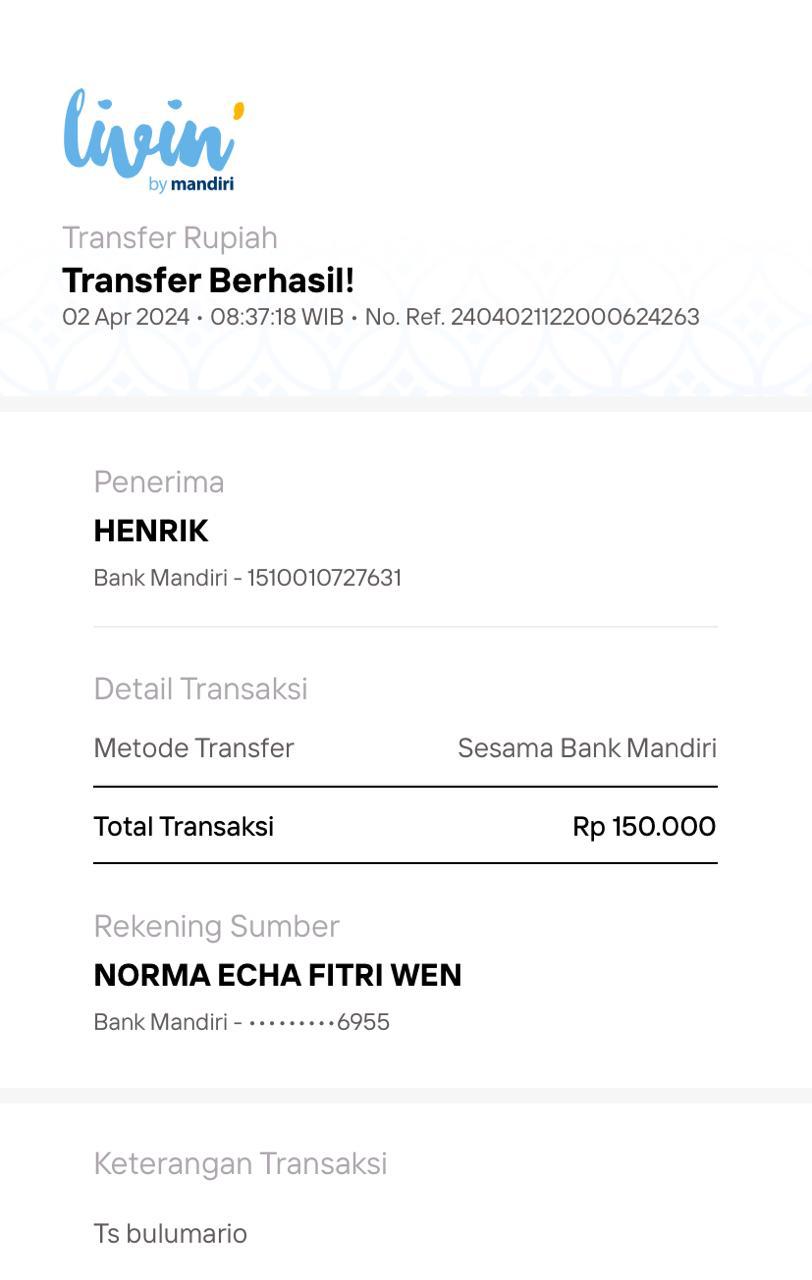This screenshot has height=1280, width=812.
Task: Click the 'Transfer Rupiah' label
Action: tap(170, 238)
